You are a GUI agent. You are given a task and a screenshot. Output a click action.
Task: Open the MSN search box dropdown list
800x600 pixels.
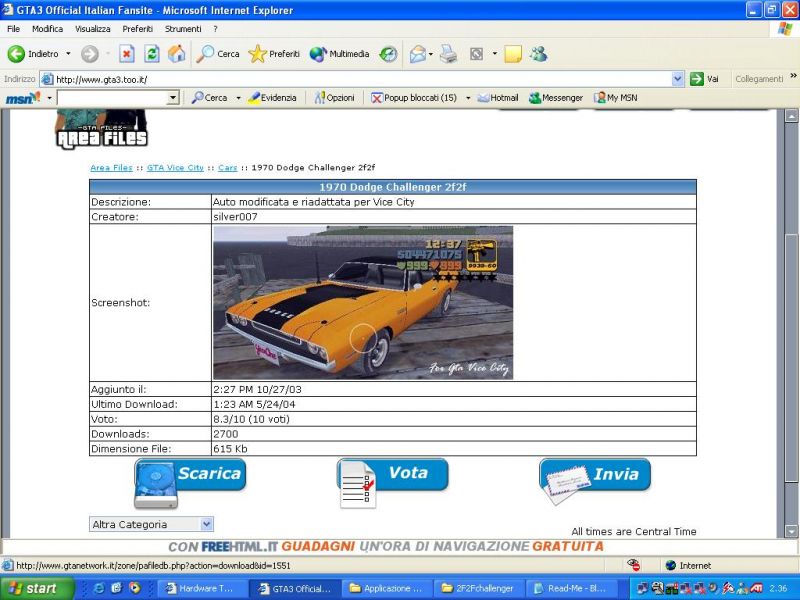pyautogui.click(x=173, y=97)
